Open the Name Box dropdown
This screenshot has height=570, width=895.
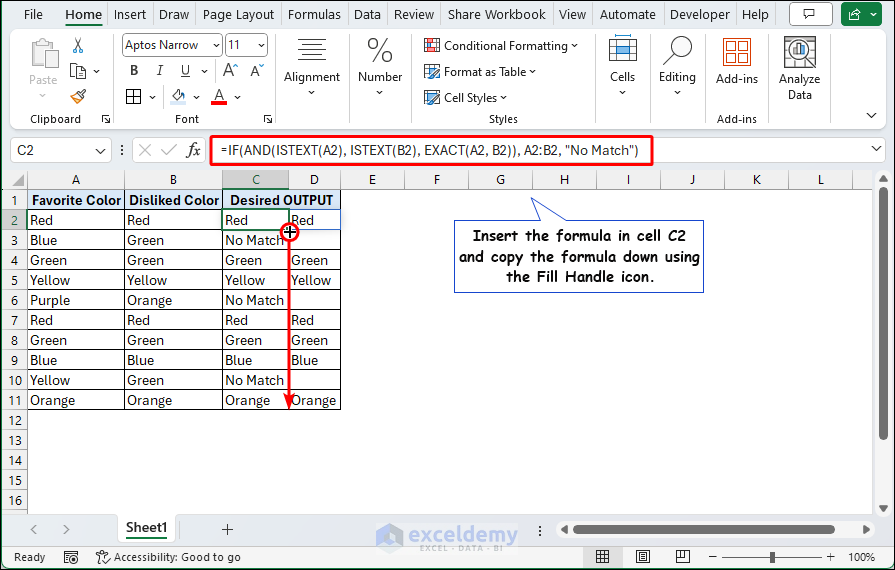pyautogui.click(x=100, y=151)
